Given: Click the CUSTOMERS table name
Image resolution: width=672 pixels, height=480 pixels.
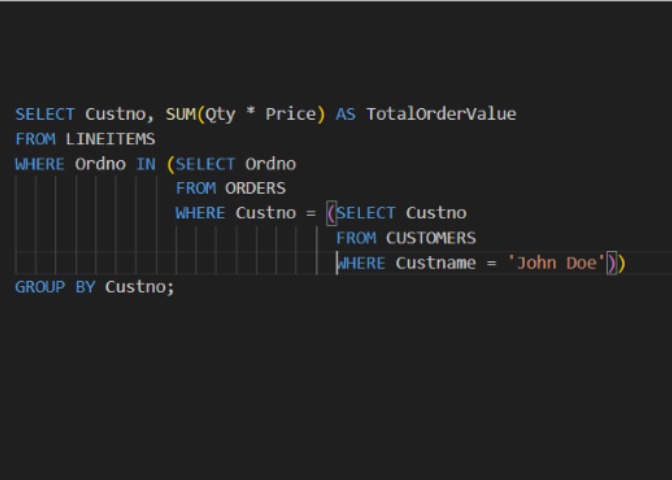Looking at the screenshot, I should tap(431, 238).
